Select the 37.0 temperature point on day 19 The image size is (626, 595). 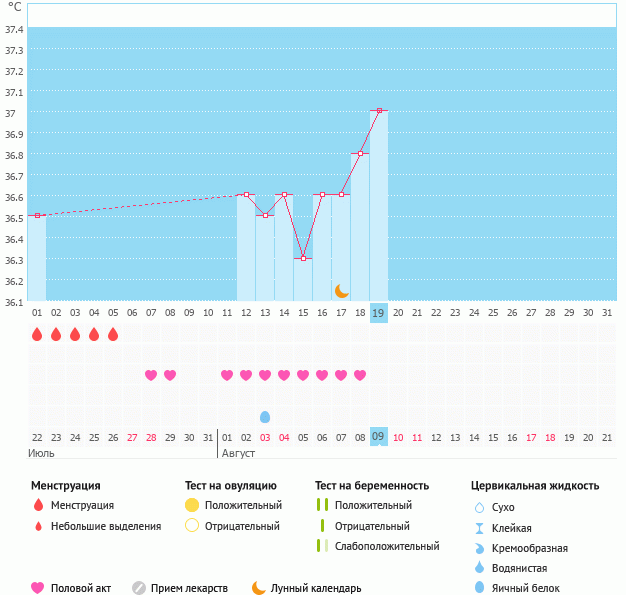pyautogui.click(x=379, y=111)
